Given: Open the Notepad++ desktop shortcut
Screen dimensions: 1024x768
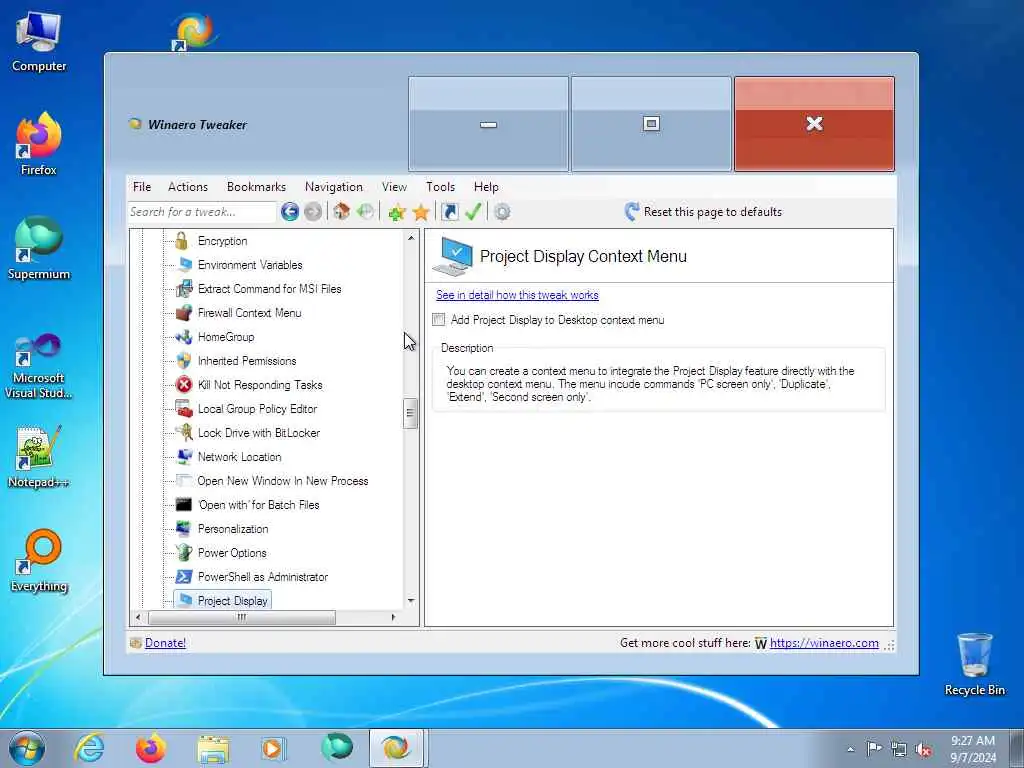Looking at the screenshot, I should (x=39, y=456).
